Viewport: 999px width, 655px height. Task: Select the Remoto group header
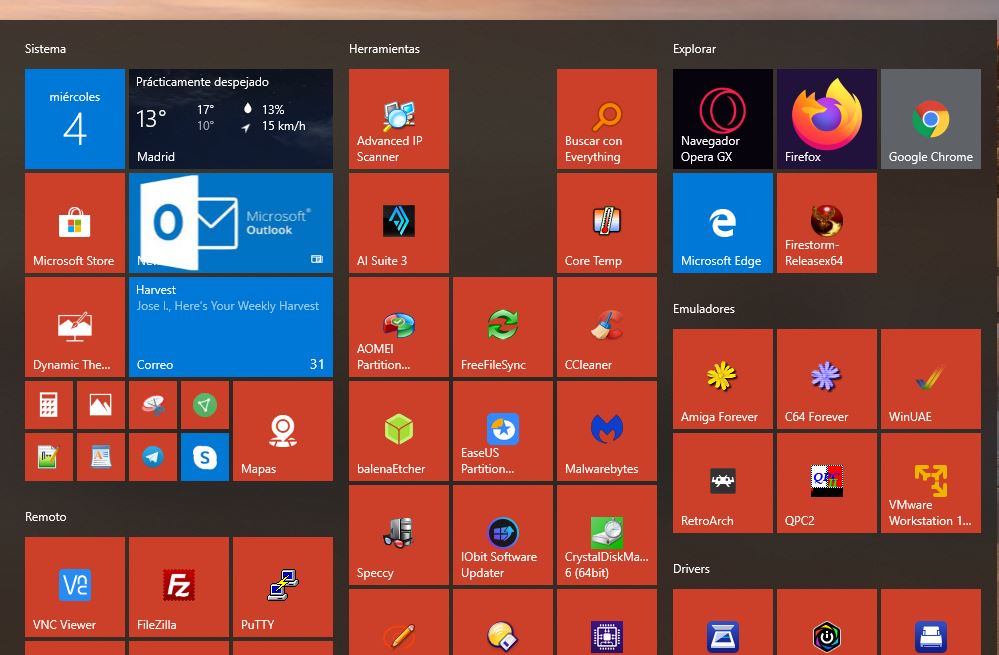point(45,517)
